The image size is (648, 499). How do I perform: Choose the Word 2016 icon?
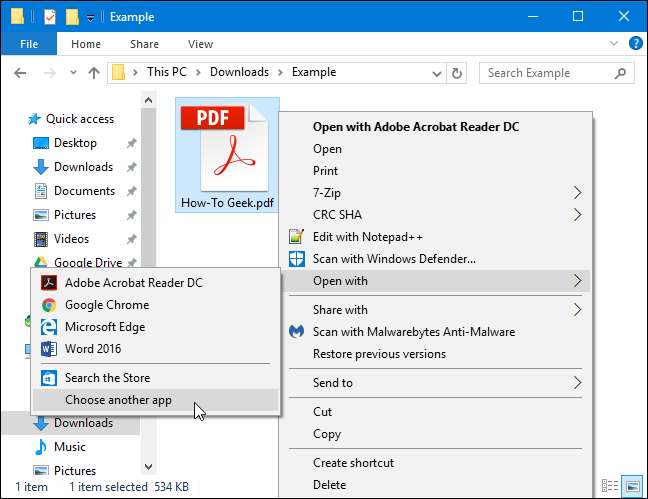click(48, 349)
